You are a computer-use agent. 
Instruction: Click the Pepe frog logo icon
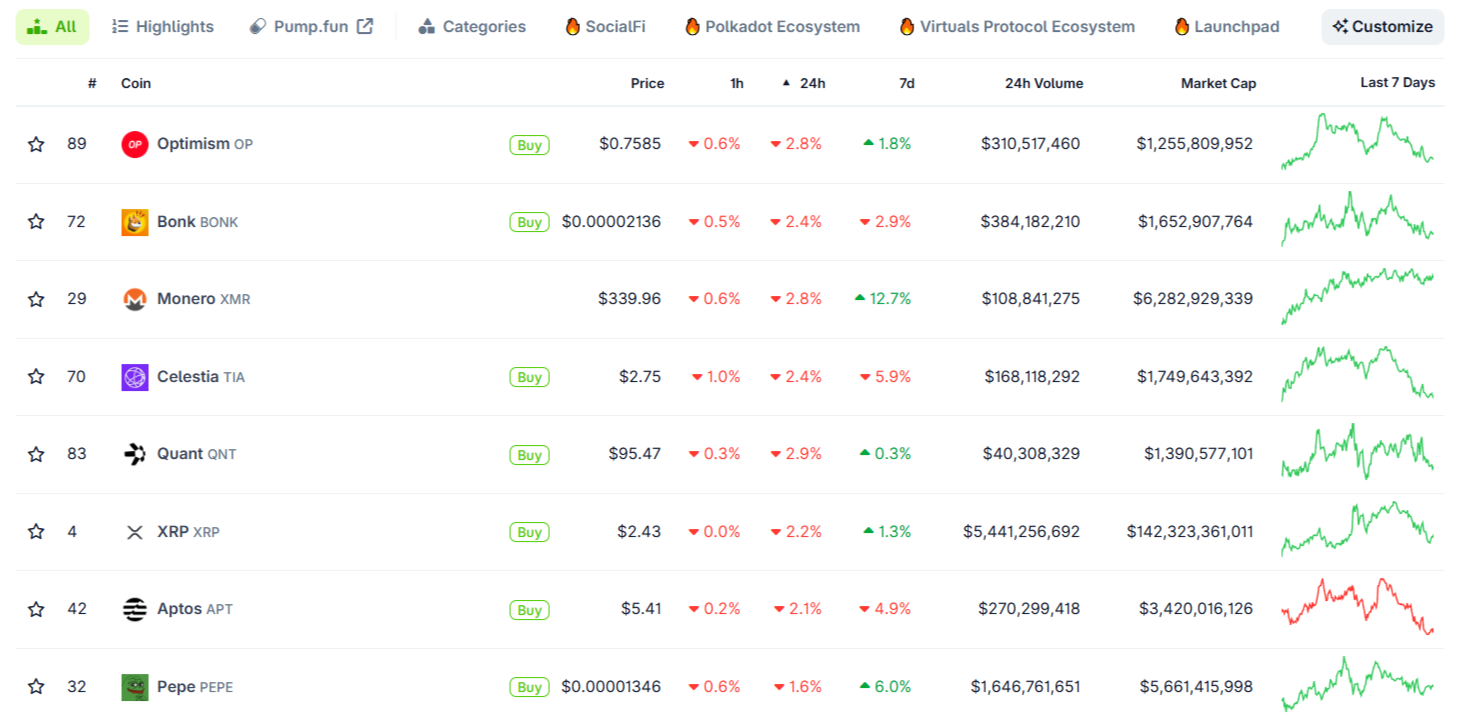coord(135,687)
